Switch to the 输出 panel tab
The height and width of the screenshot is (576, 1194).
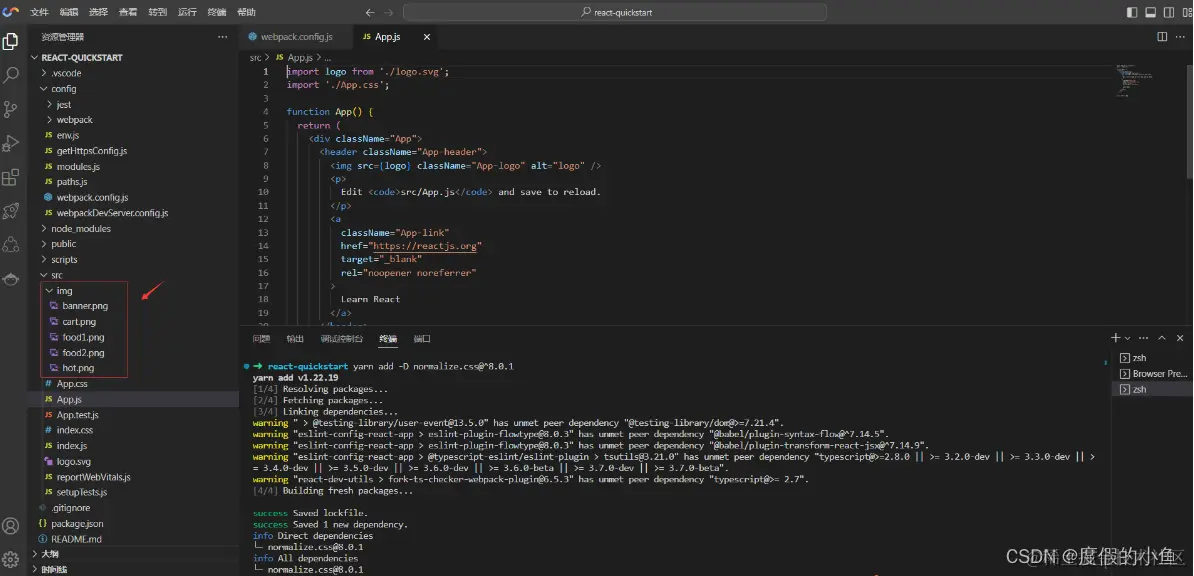click(295, 338)
